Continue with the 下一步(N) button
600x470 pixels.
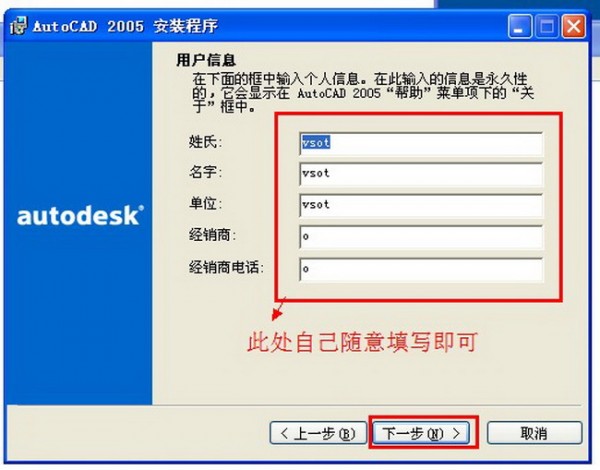[x=421, y=433]
